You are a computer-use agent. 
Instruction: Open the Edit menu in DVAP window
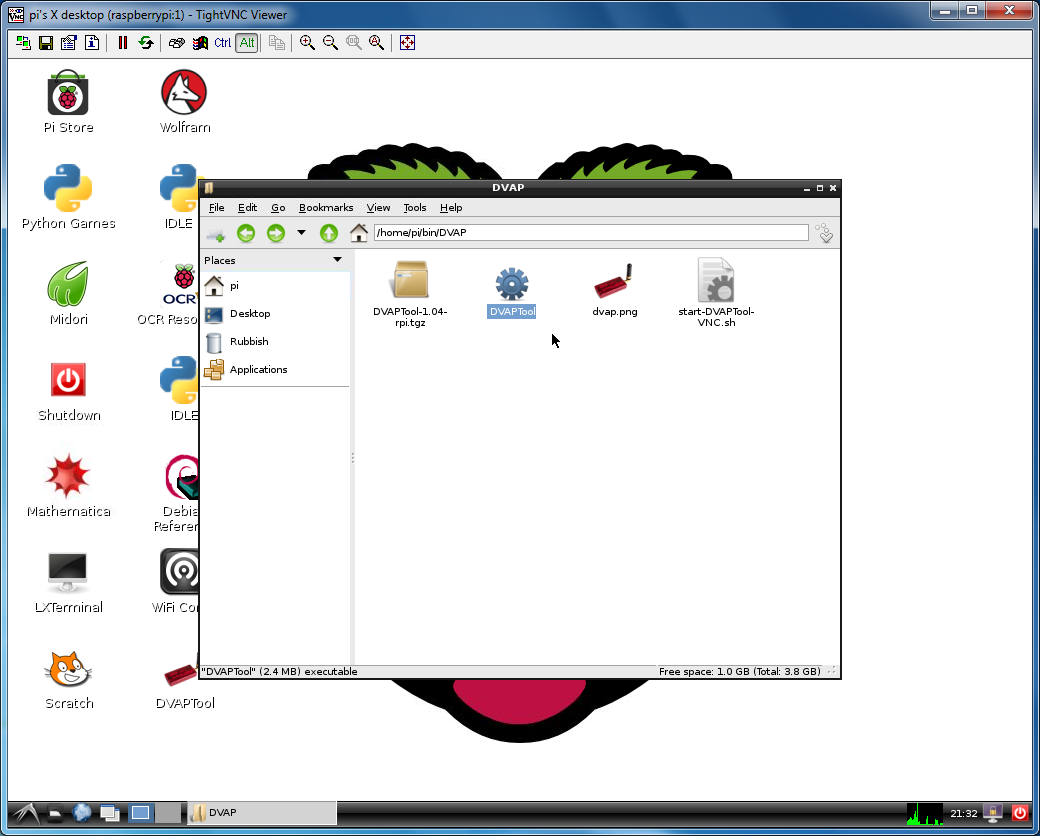coord(247,208)
